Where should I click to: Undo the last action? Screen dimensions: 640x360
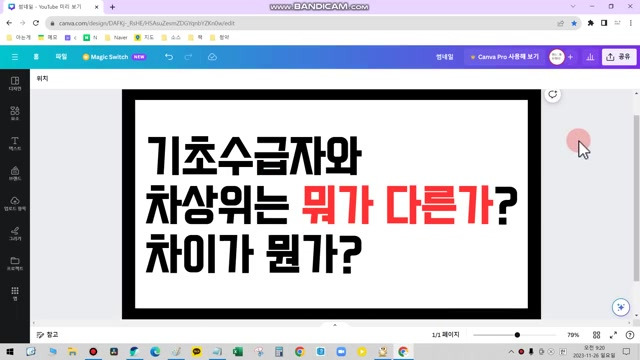[x=169, y=57]
